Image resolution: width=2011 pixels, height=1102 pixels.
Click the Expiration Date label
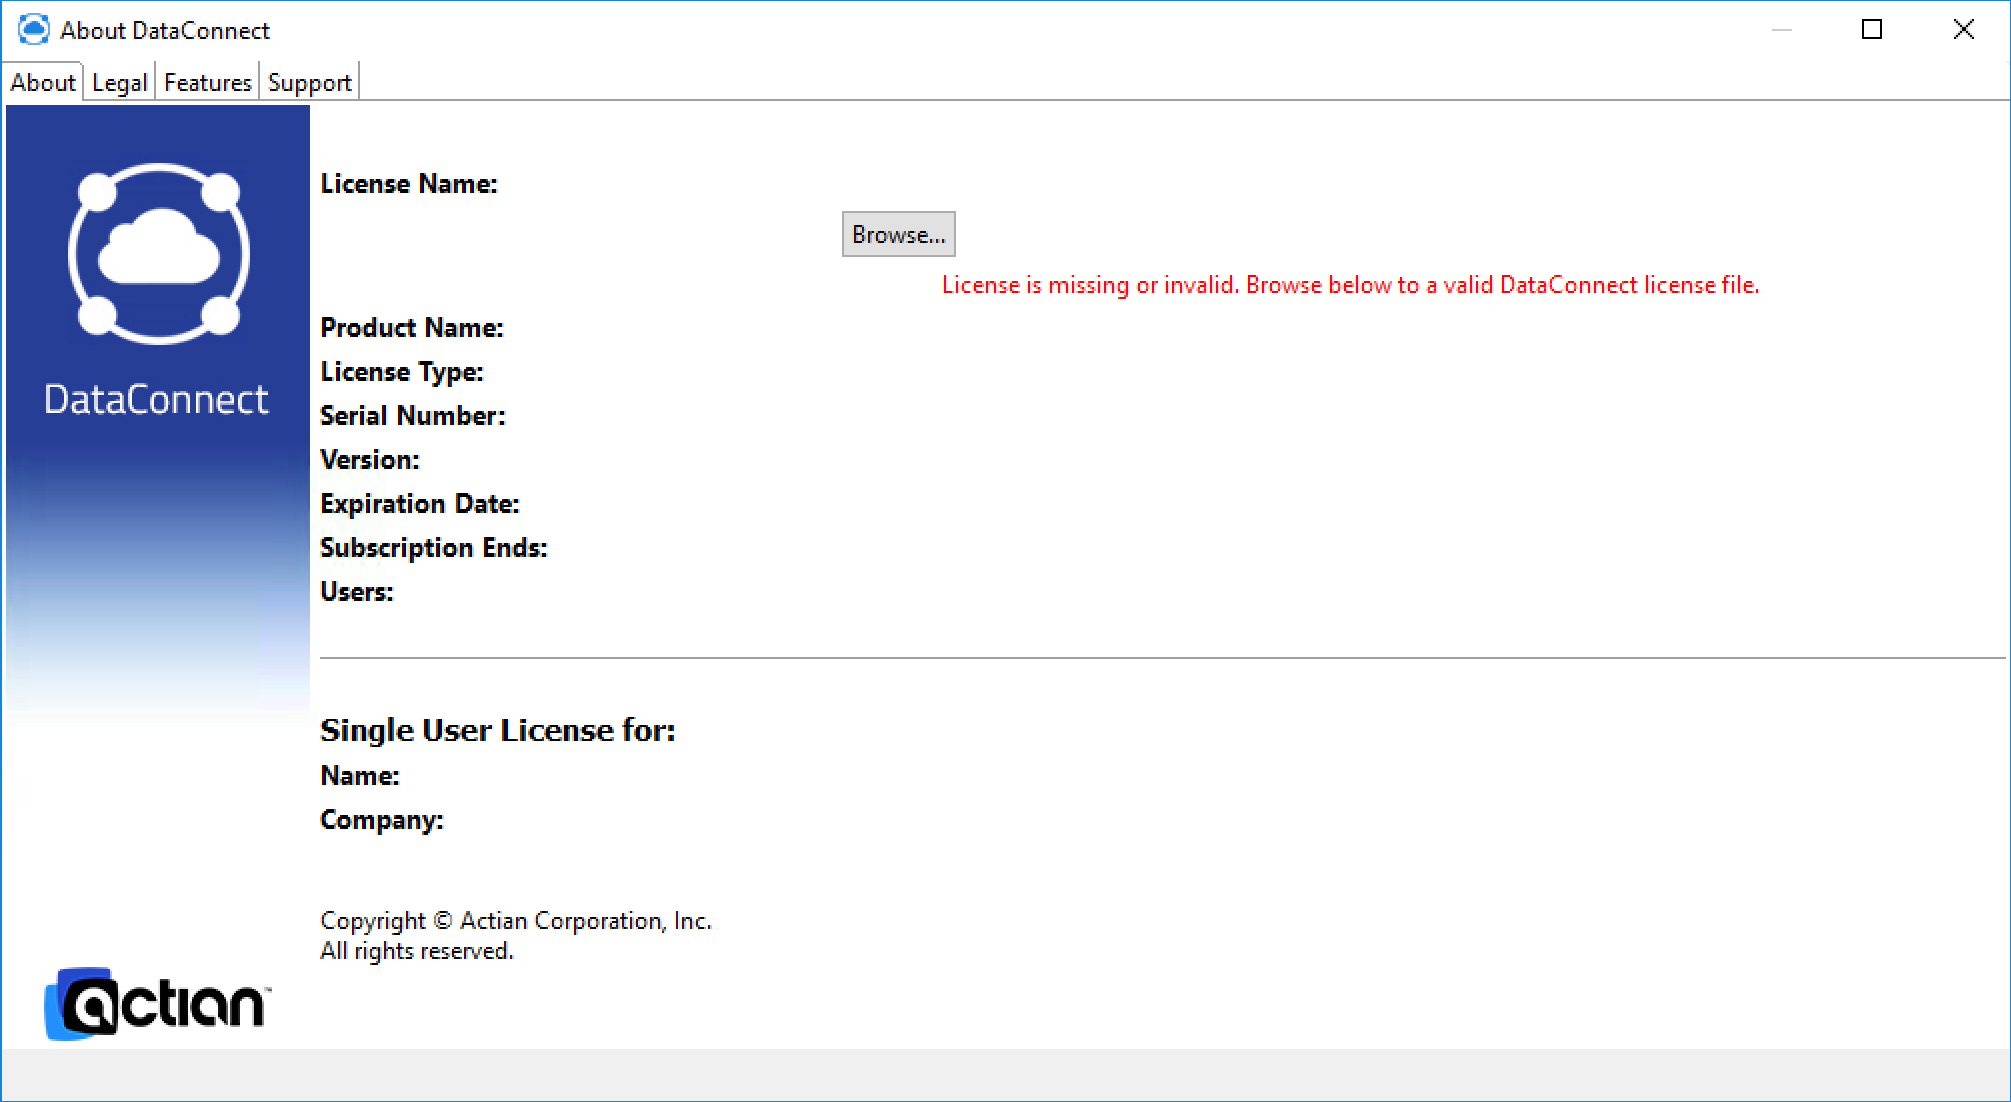(x=419, y=504)
